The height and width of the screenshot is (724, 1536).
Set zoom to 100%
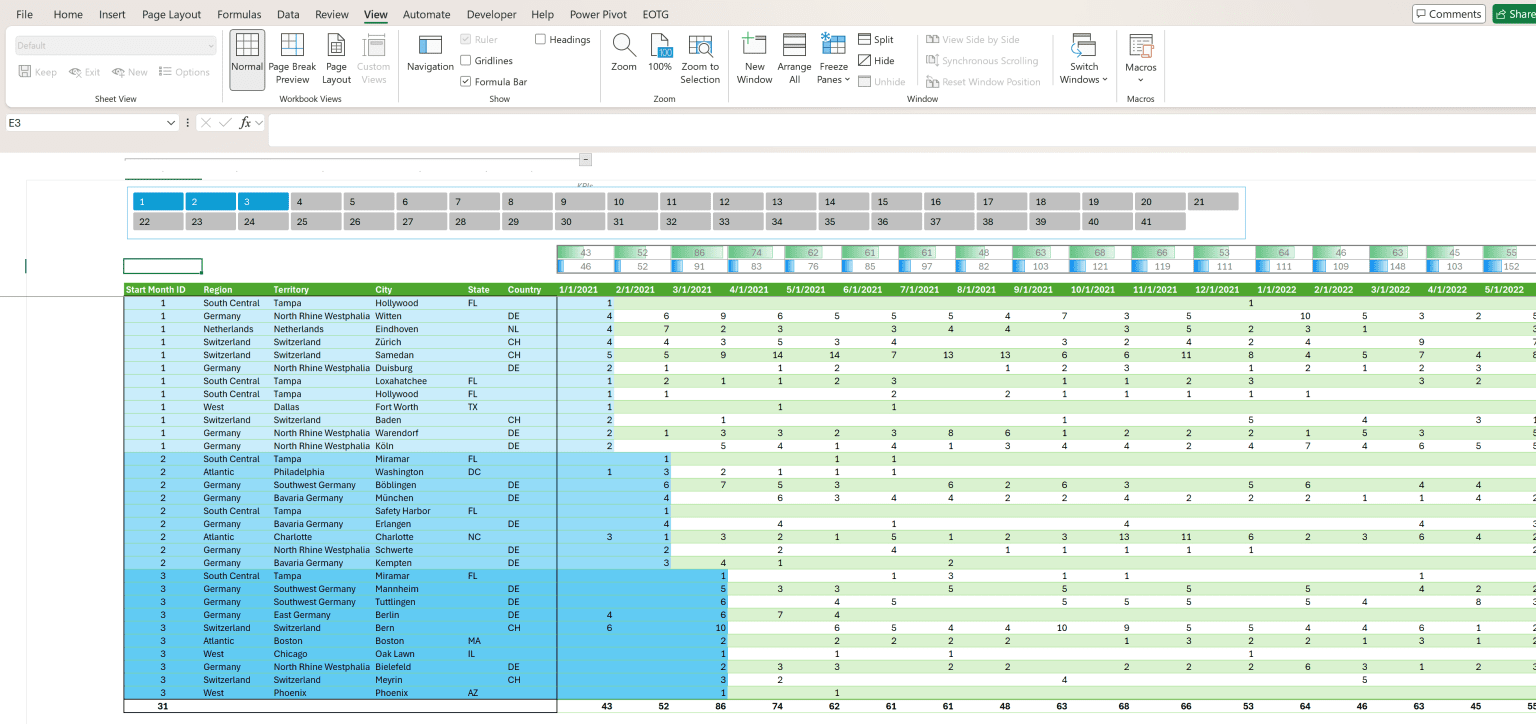tap(660, 57)
